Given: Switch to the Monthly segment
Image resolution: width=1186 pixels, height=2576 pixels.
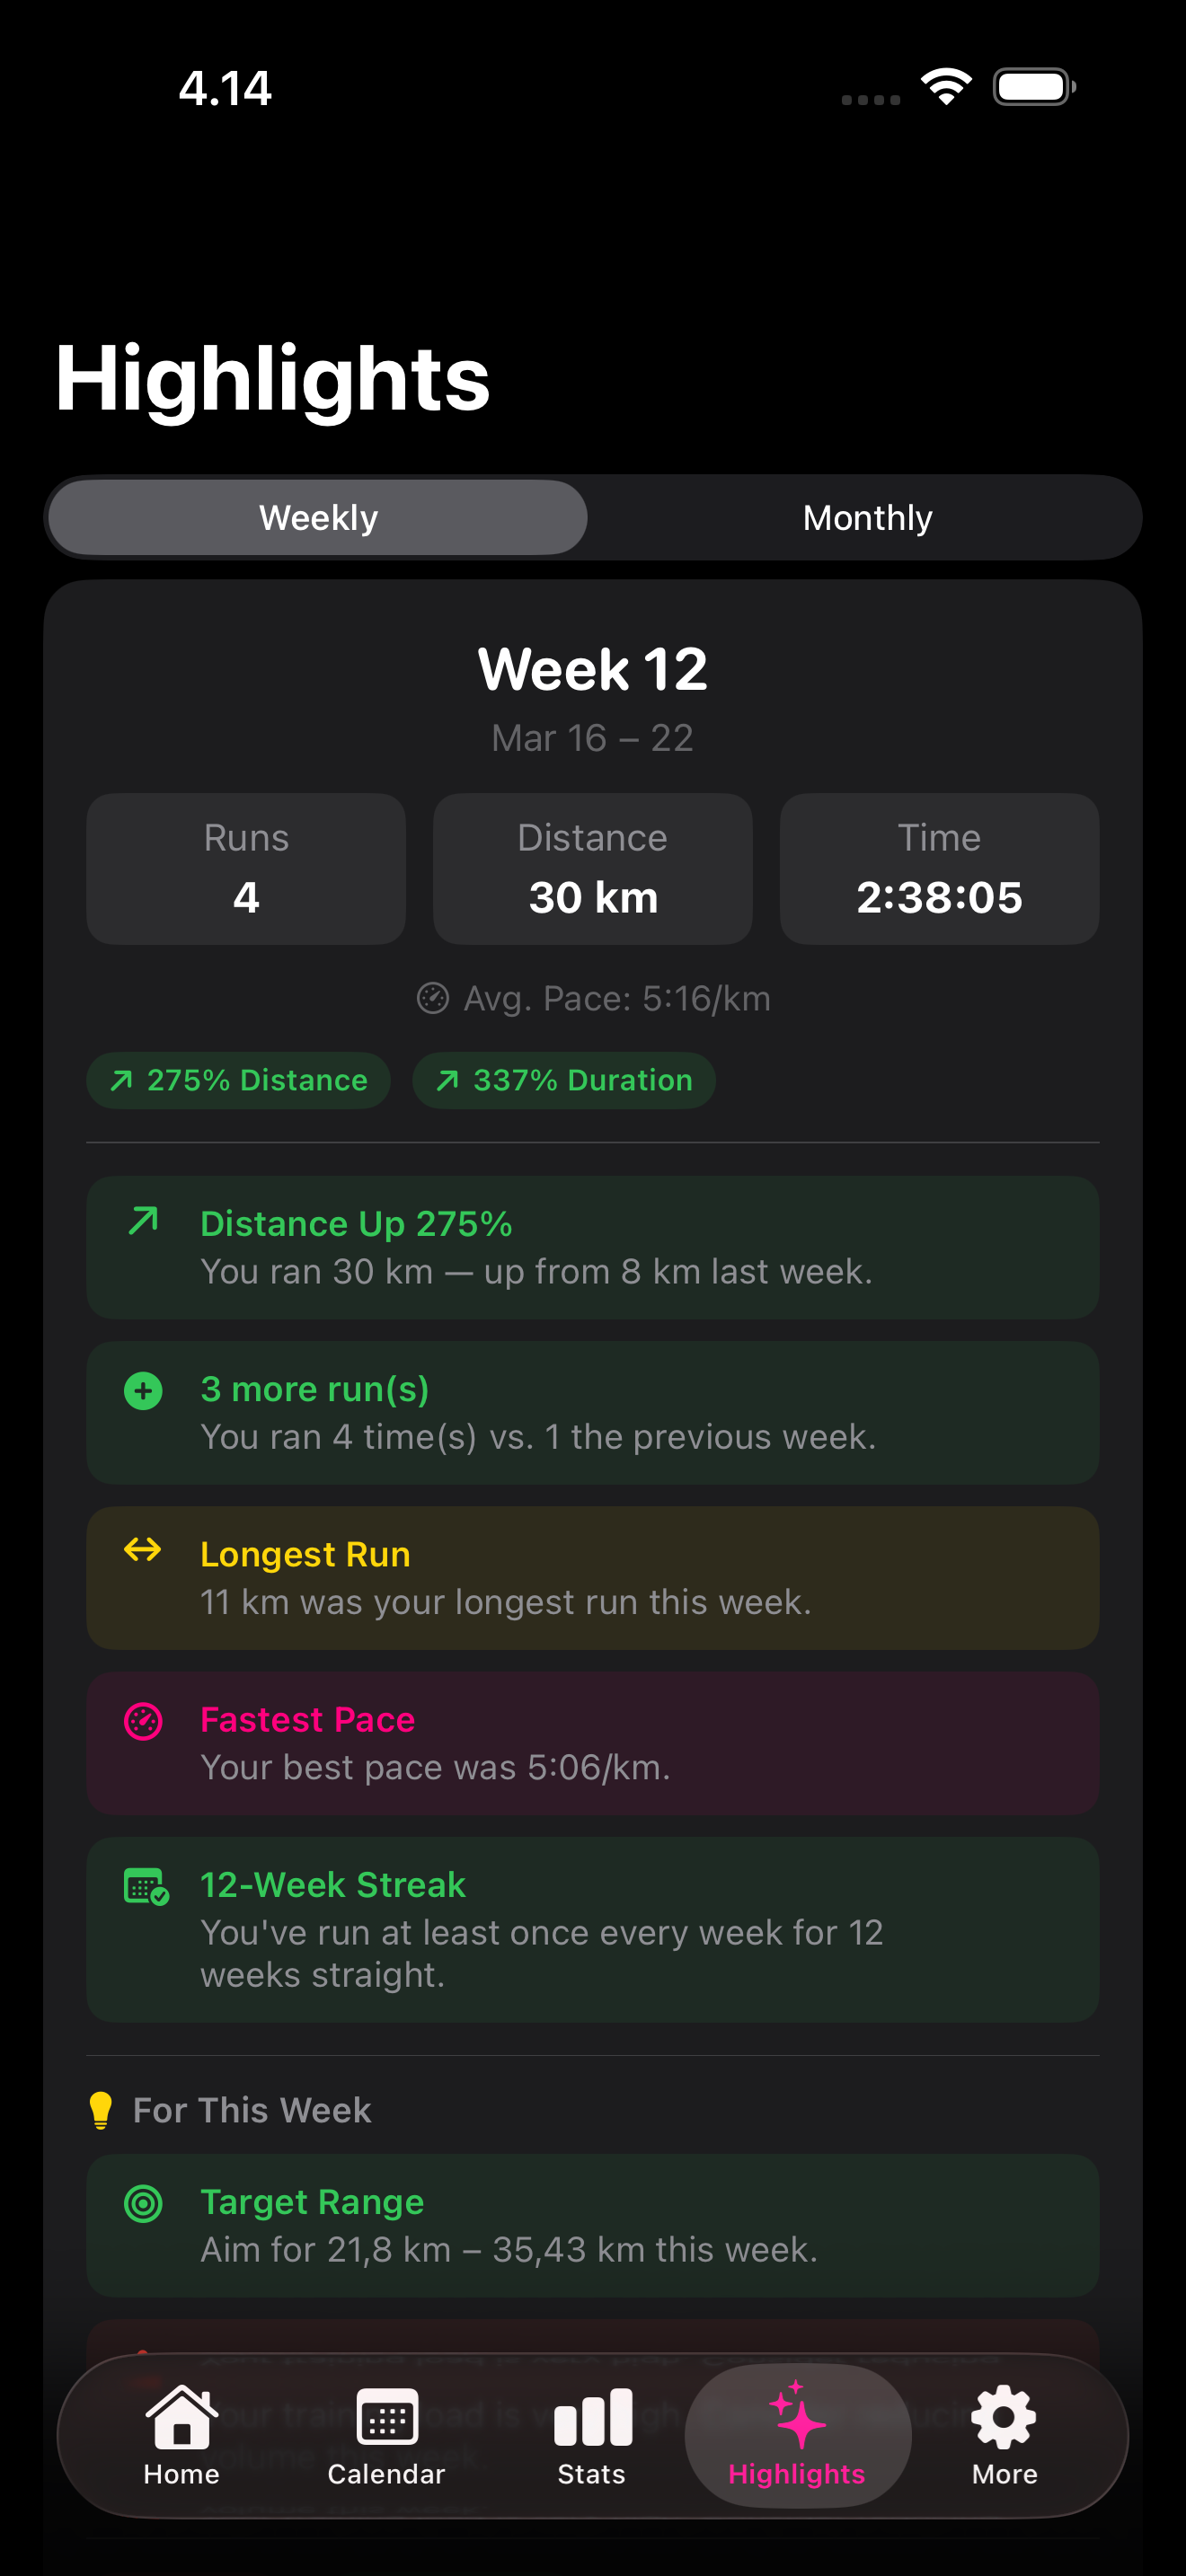Looking at the screenshot, I should tap(867, 518).
